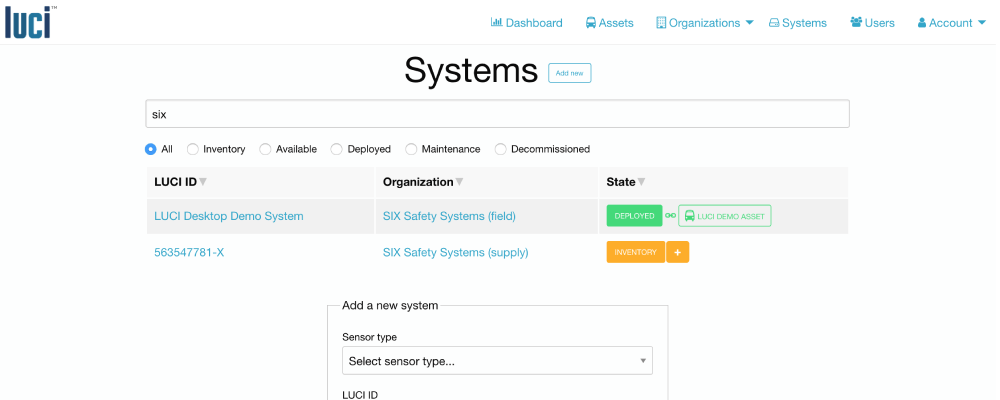The height and width of the screenshot is (400, 1000).
Task: Open the Dashboard menu item
Action: point(527,23)
